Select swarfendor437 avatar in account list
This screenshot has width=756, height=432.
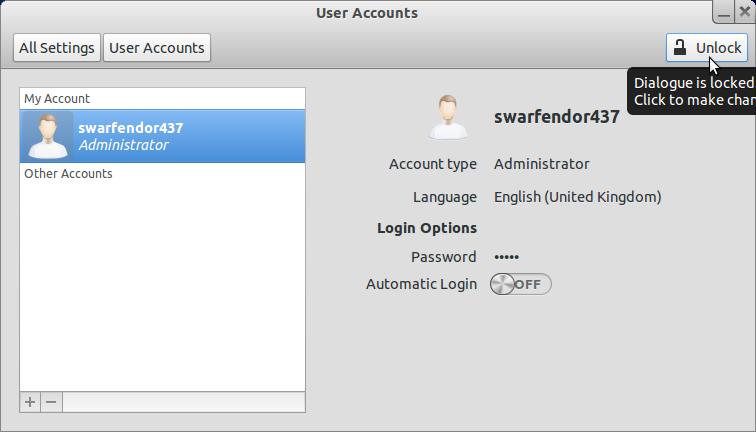(48, 136)
